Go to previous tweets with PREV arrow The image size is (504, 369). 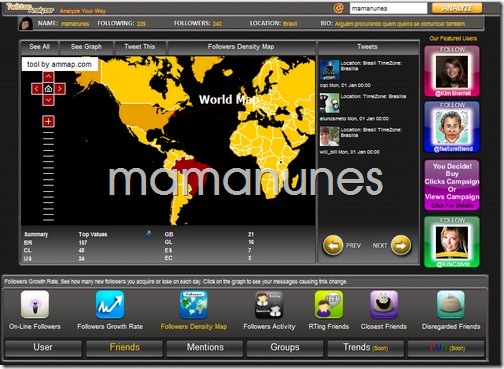click(332, 245)
